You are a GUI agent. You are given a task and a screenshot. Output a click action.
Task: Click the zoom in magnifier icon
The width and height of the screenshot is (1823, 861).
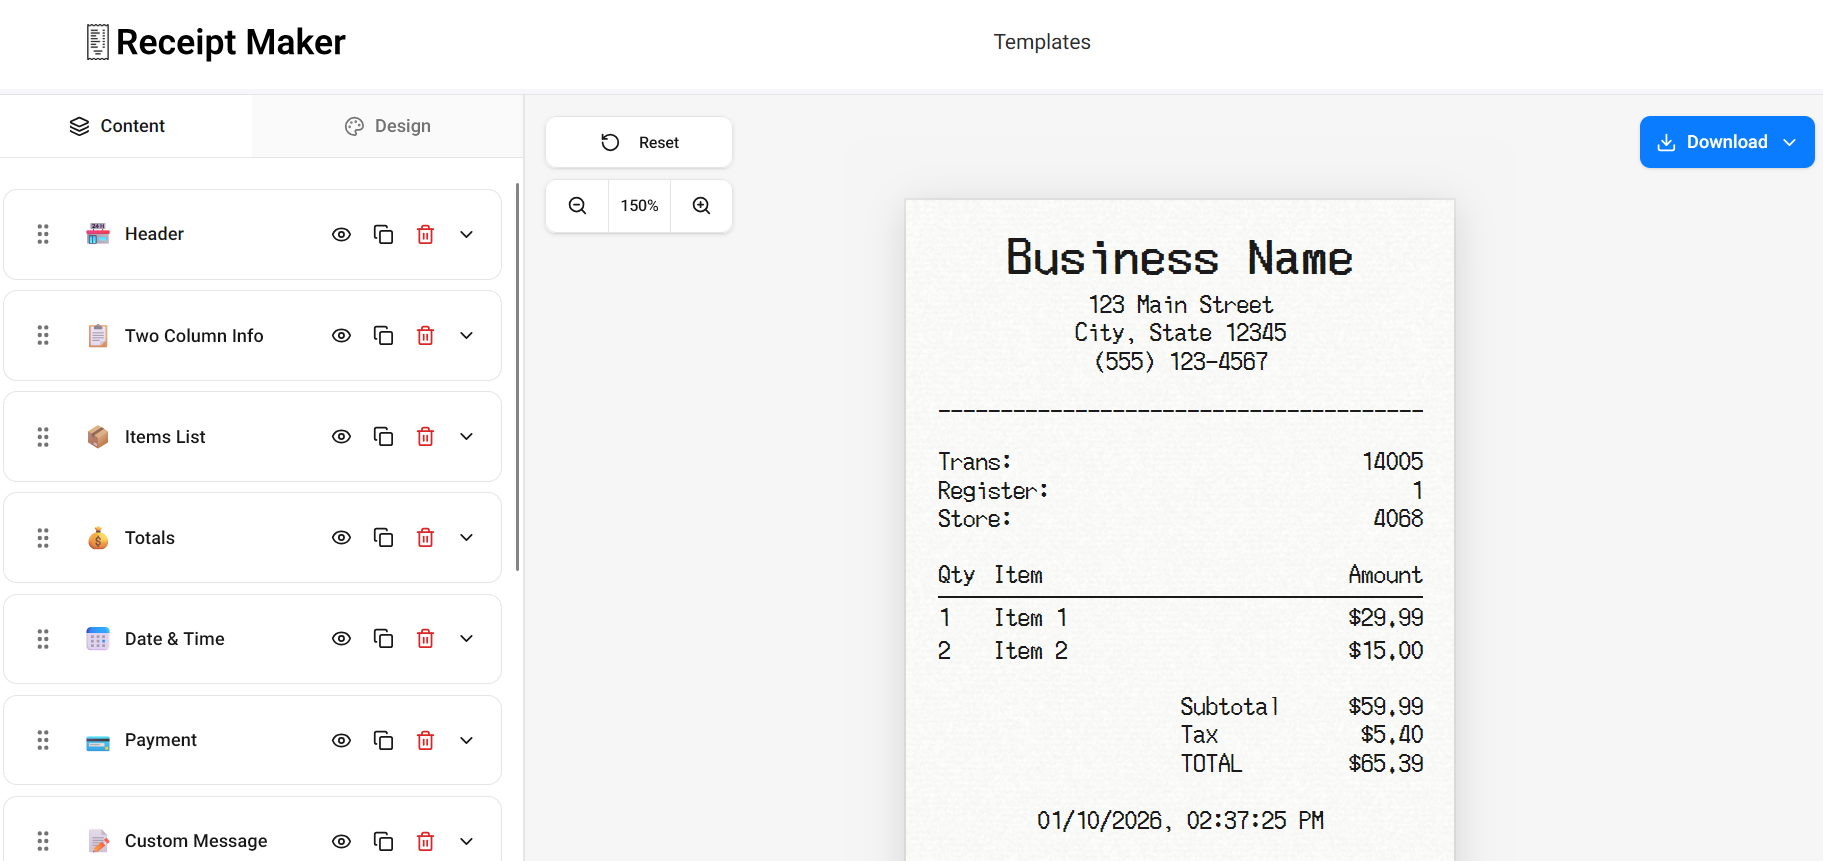tap(702, 206)
